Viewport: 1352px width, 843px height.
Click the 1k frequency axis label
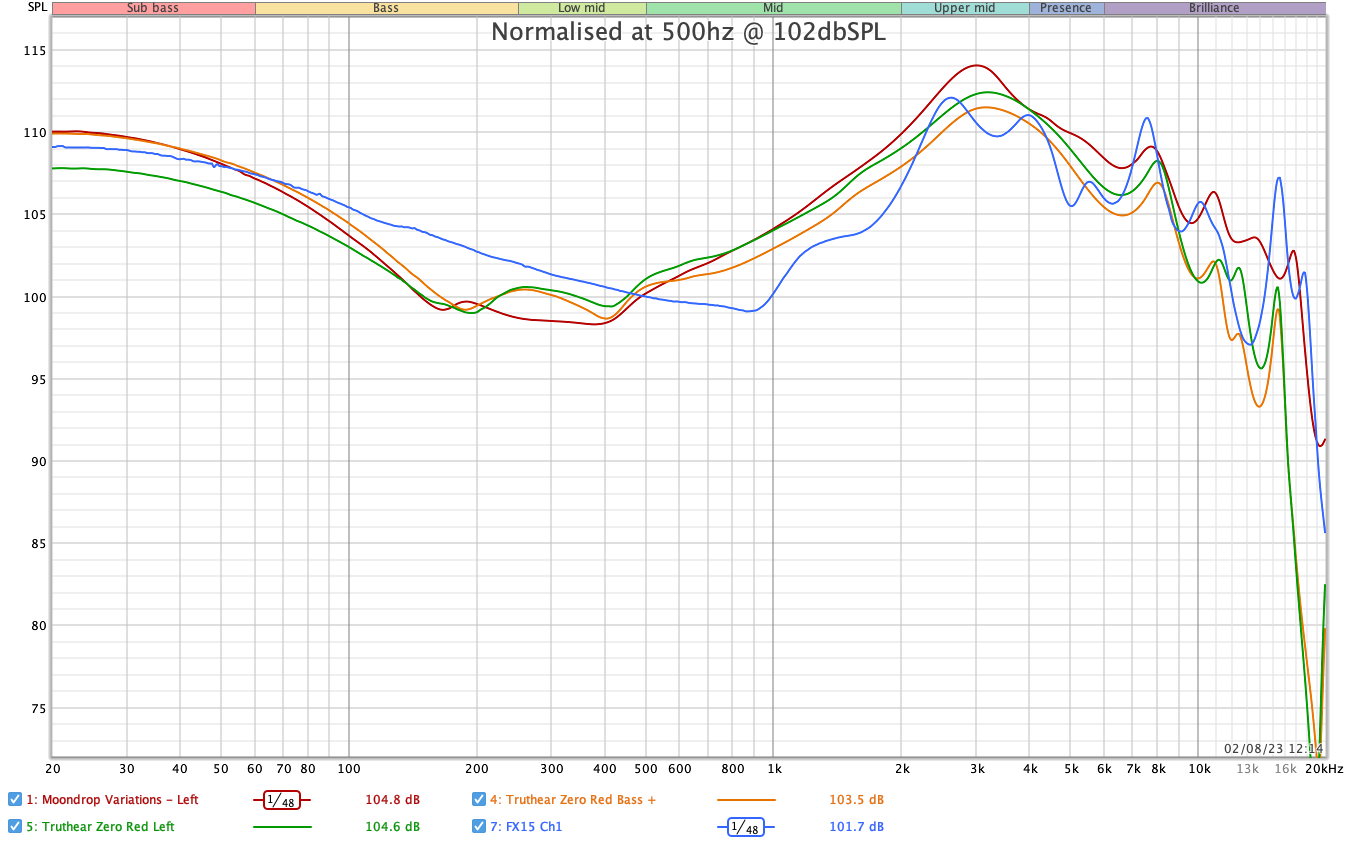point(774,769)
